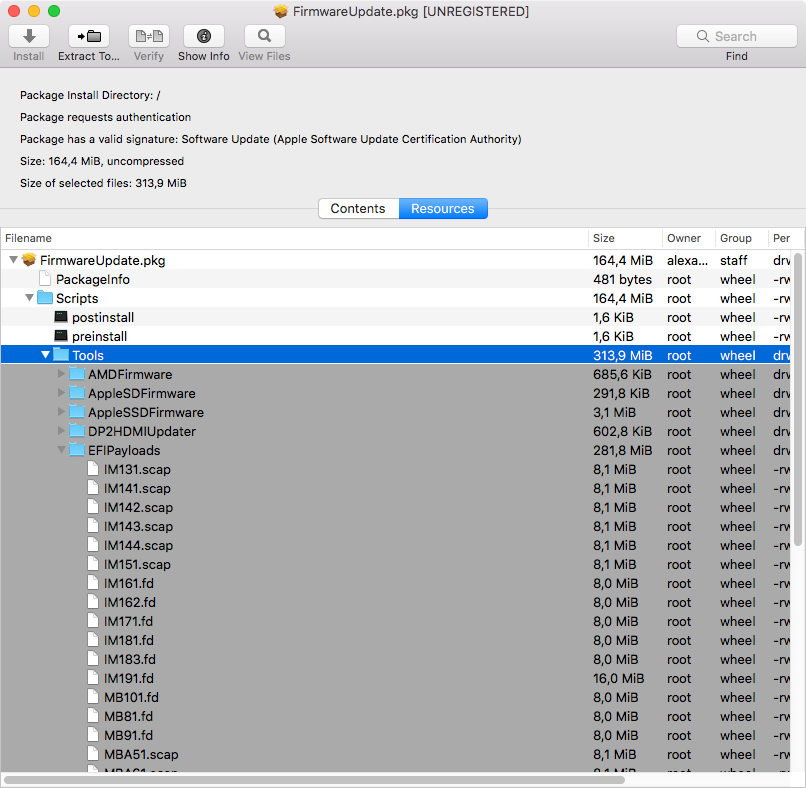Sort by the Group column header
Image resolution: width=806 pixels, height=788 pixels.
coord(741,239)
